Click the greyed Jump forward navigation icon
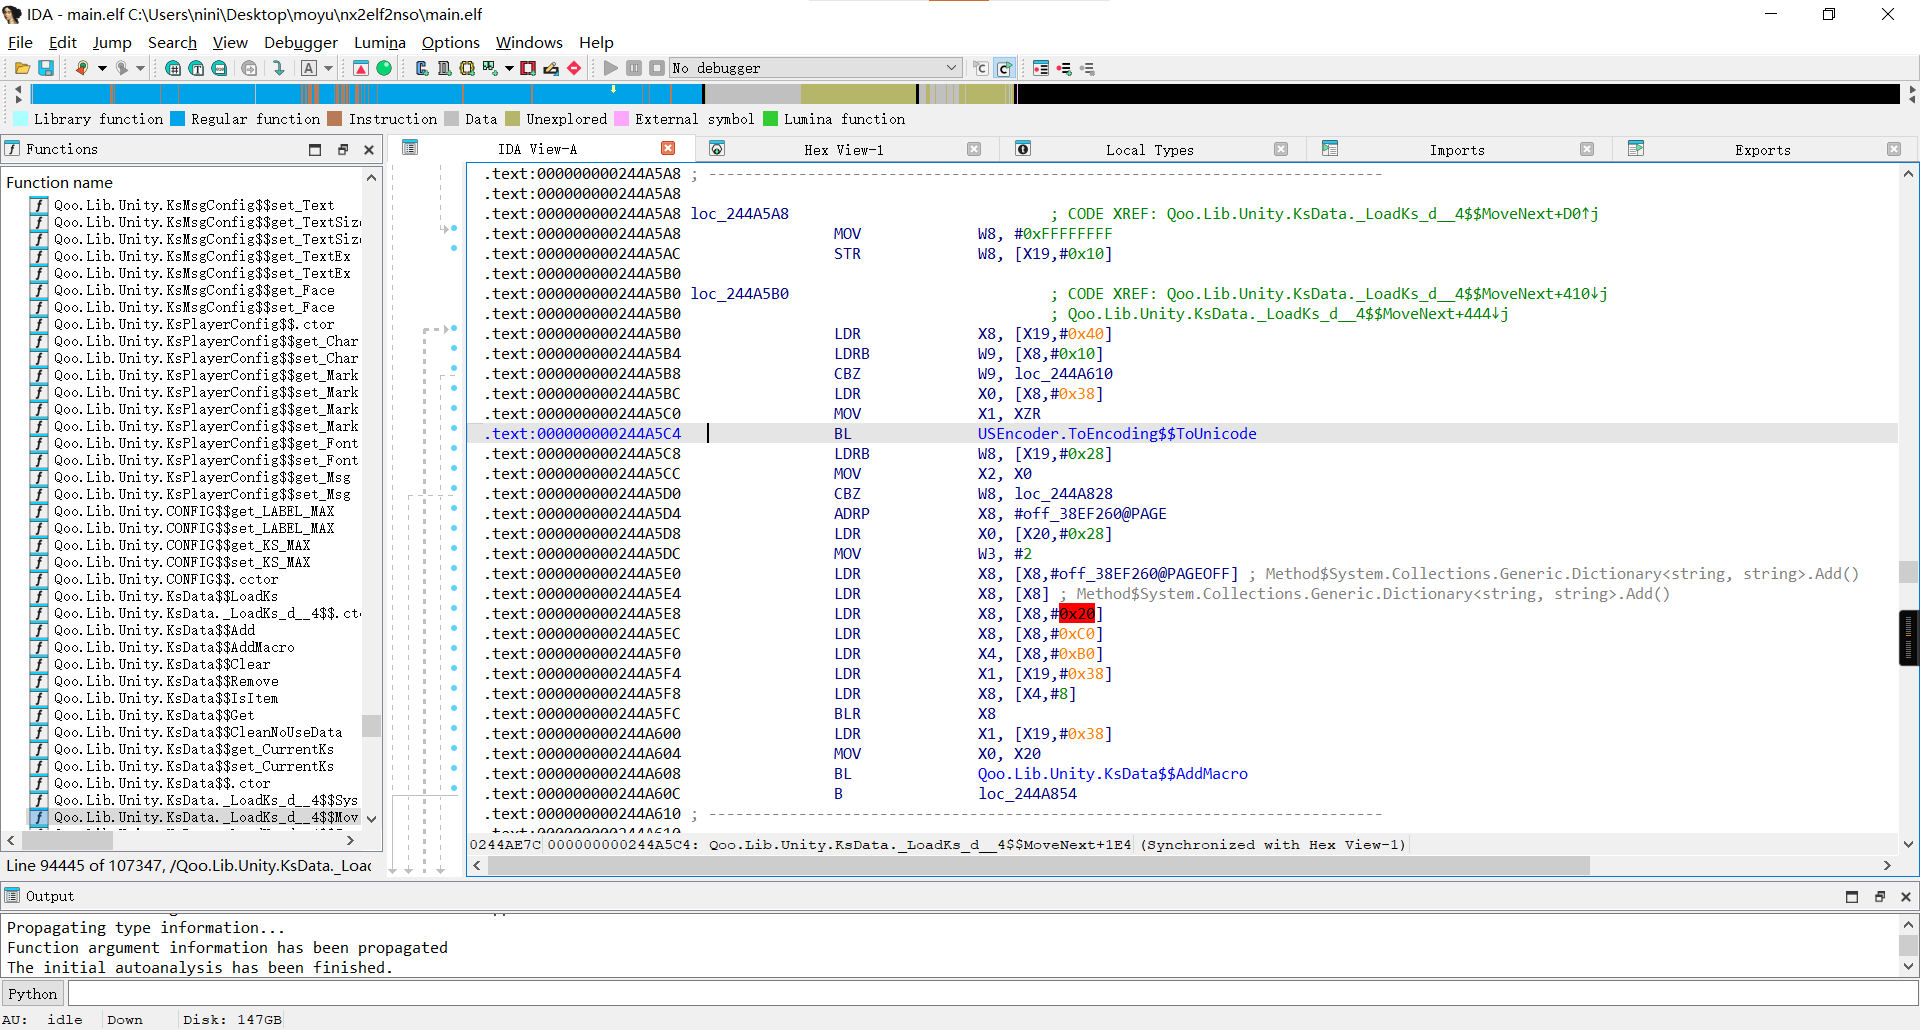 point(122,68)
